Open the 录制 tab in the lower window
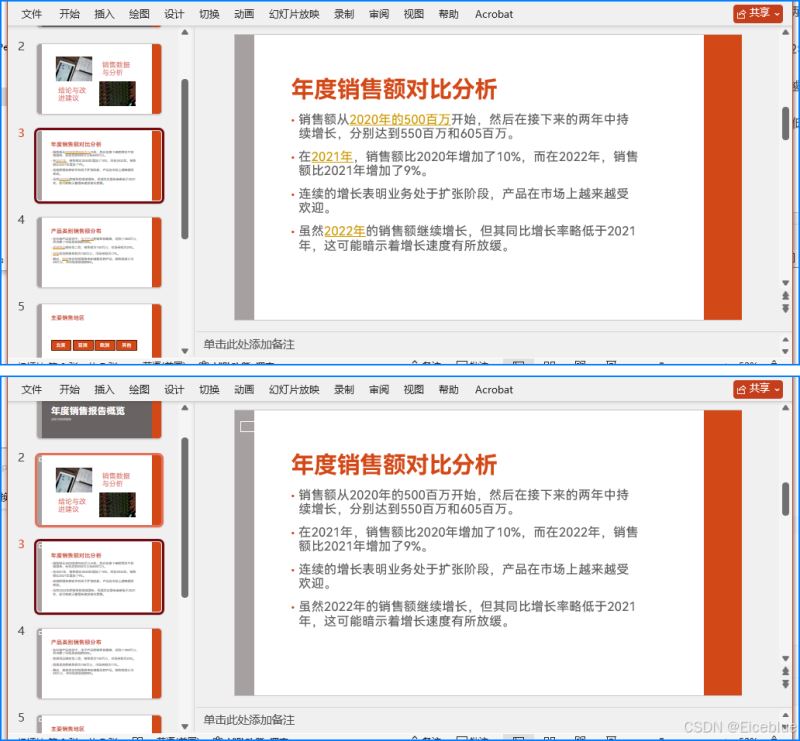 [344, 390]
